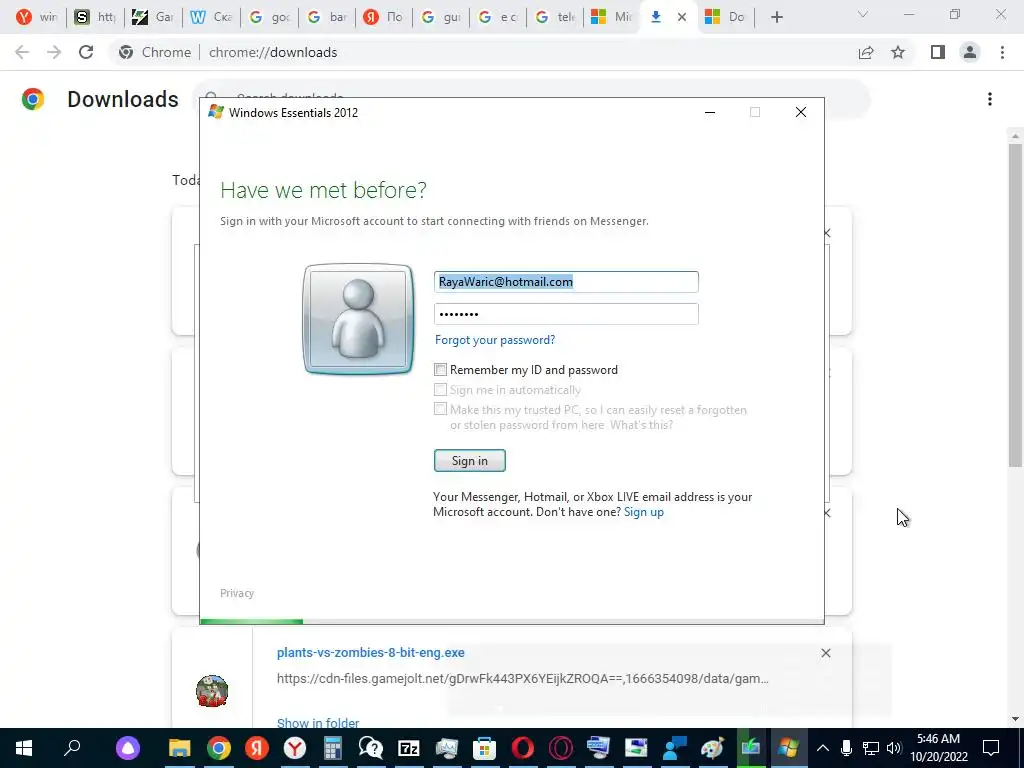The height and width of the screenshot is (768, 1024).
Task: Open the Privacy link
Action: 237,593
